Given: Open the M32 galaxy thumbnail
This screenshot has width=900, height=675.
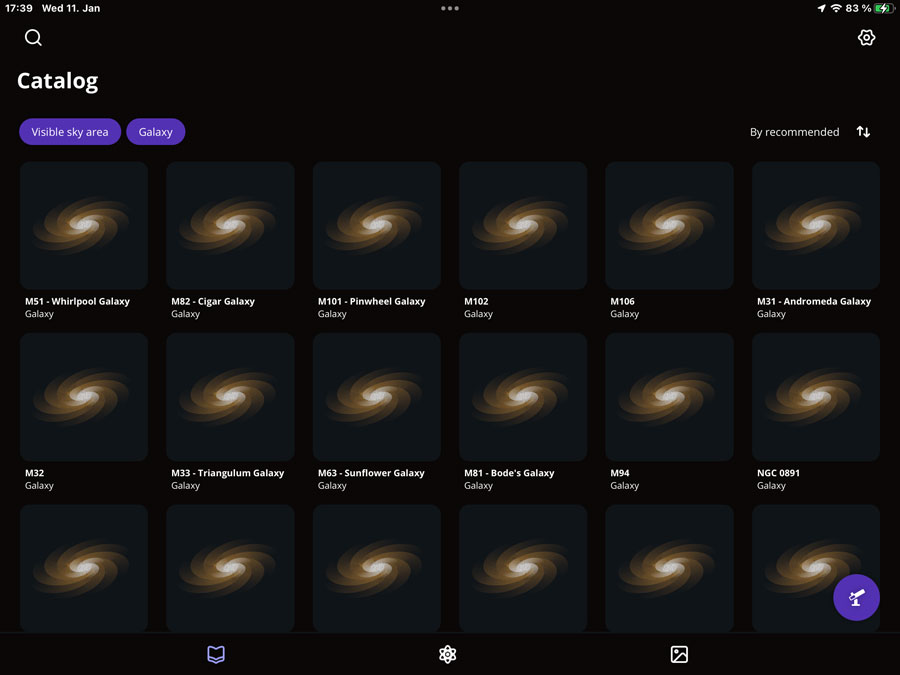Looking at the screenshot, I should click(x=84, y=397).
